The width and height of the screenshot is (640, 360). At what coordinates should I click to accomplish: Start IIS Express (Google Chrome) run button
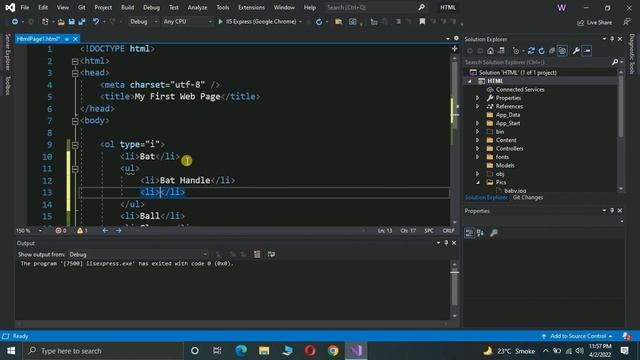(258, 22)
